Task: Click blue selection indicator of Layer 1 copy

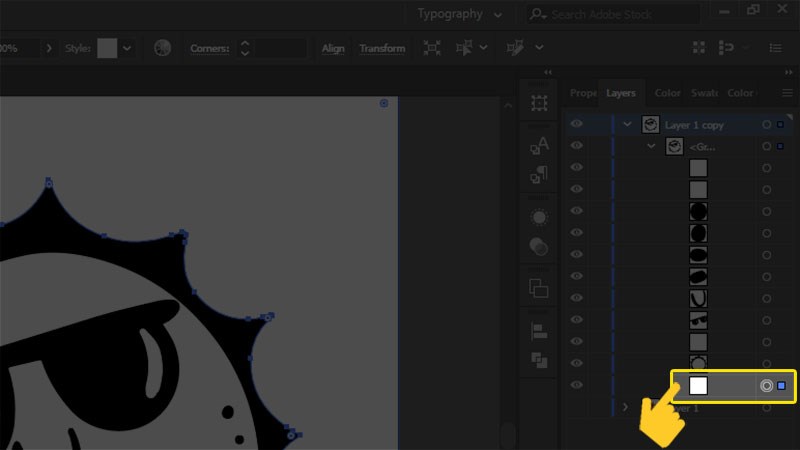Action: 780,124
